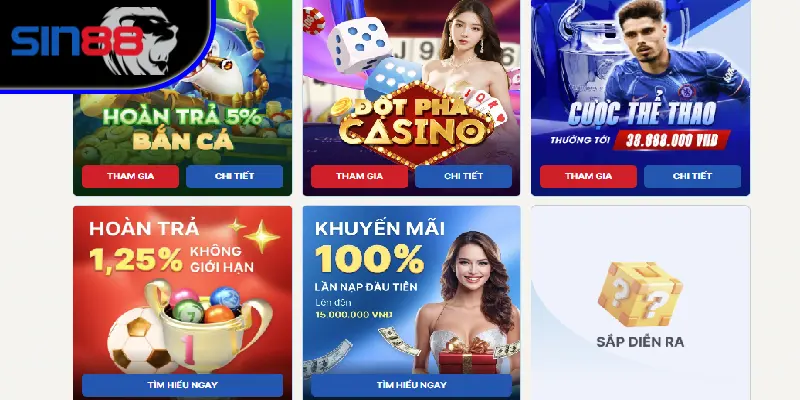Click Tham Gia under Đột Phá Casino
Viewport: 800px width, 400px height.
[359, 176]
